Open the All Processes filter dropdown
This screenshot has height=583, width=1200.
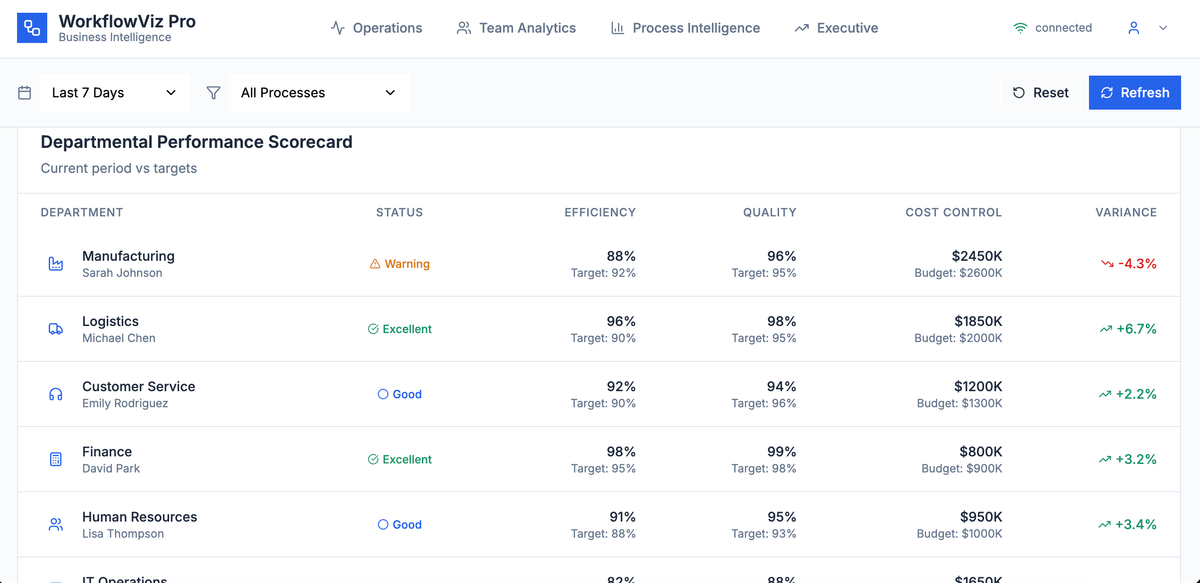point(319,93)
